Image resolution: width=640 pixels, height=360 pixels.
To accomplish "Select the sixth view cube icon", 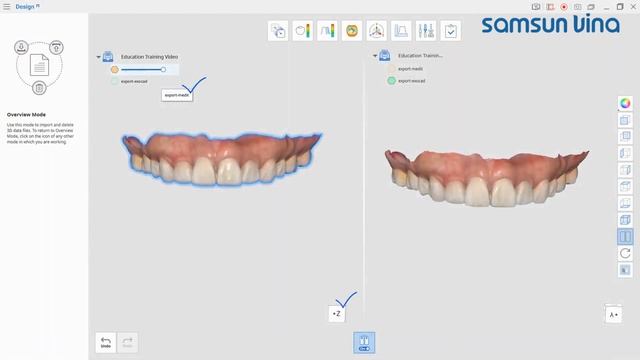I will point(625,203).
